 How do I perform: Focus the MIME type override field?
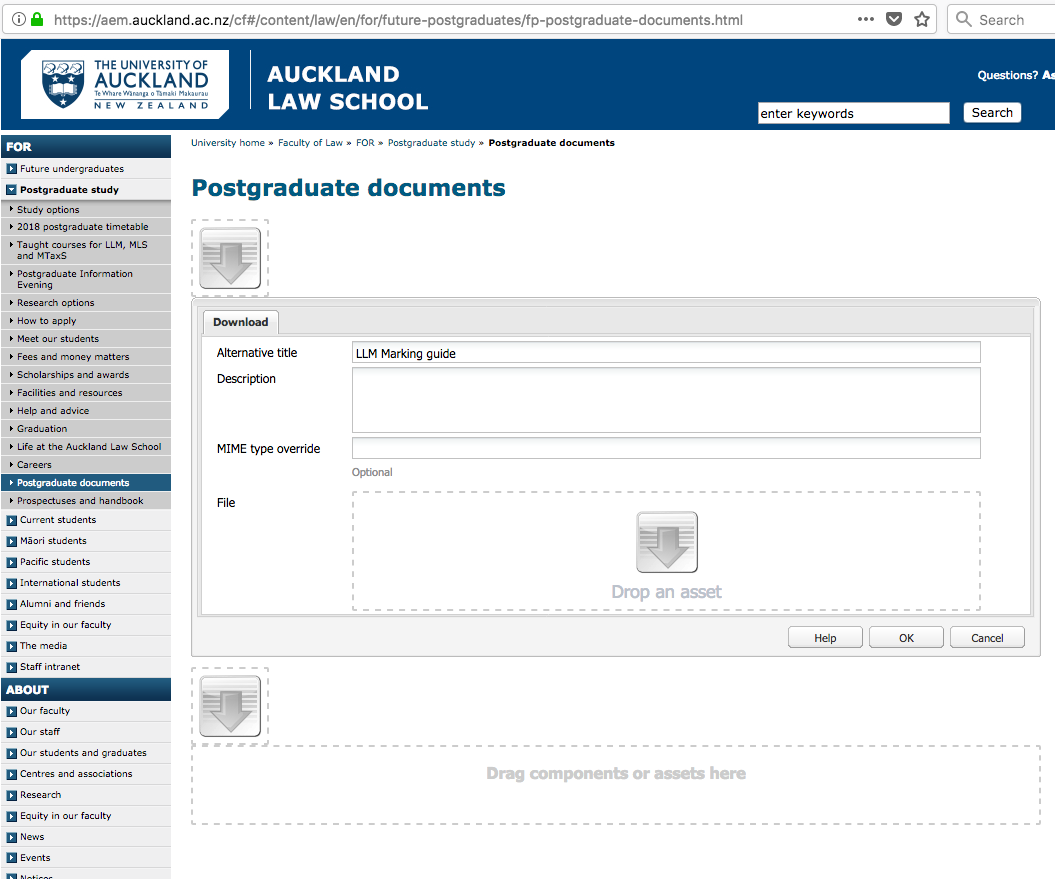[665, 448]
